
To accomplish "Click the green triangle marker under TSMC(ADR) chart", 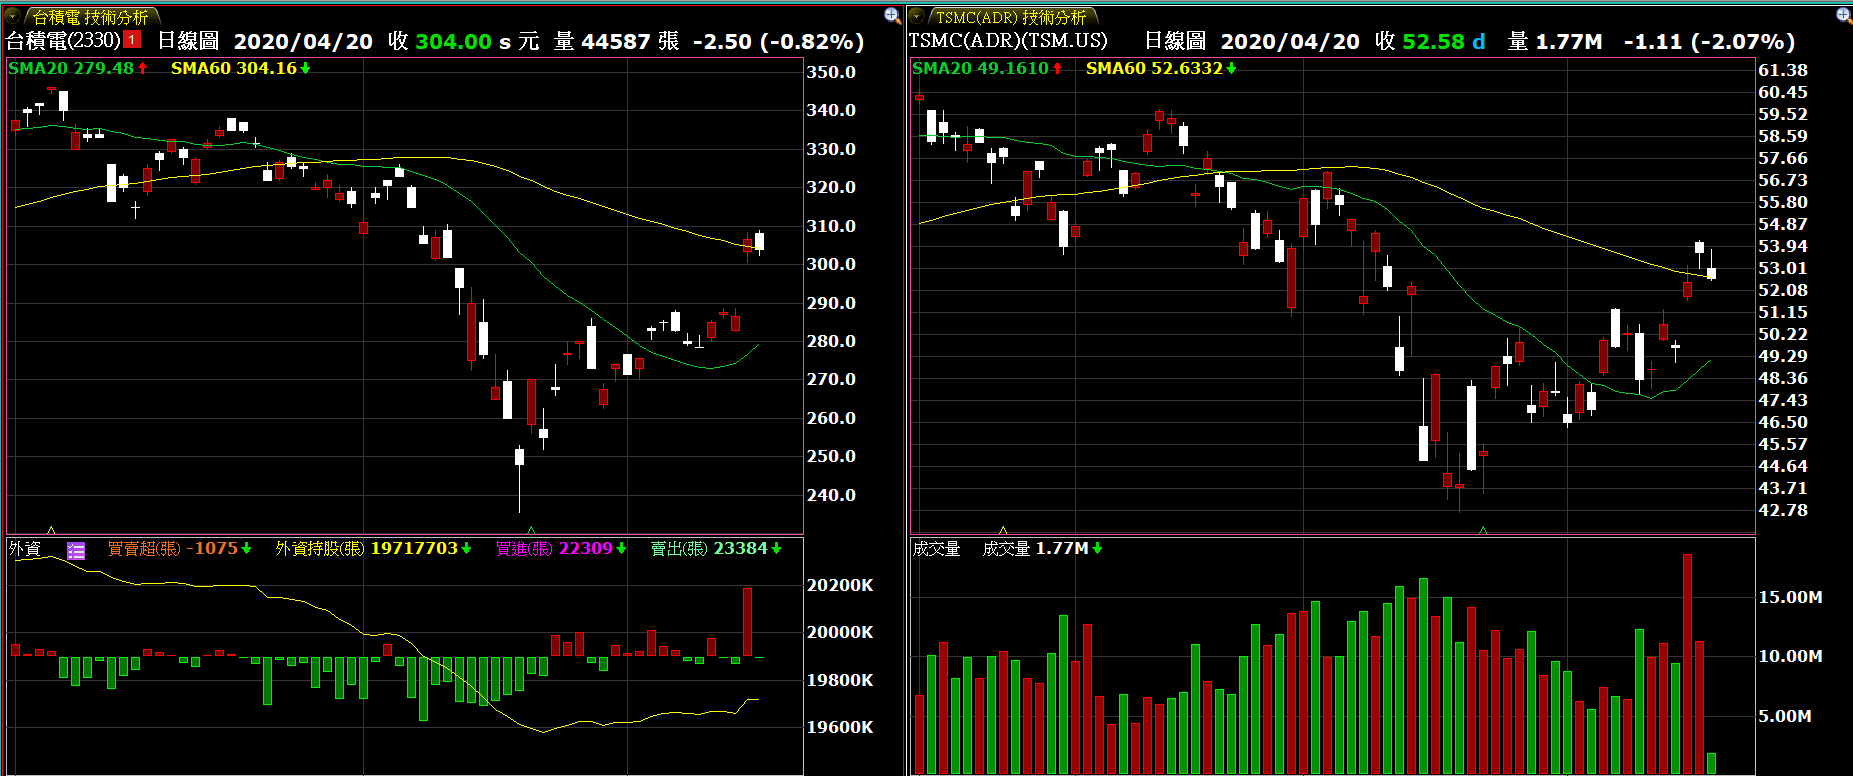I will (x=1483, y=530).
